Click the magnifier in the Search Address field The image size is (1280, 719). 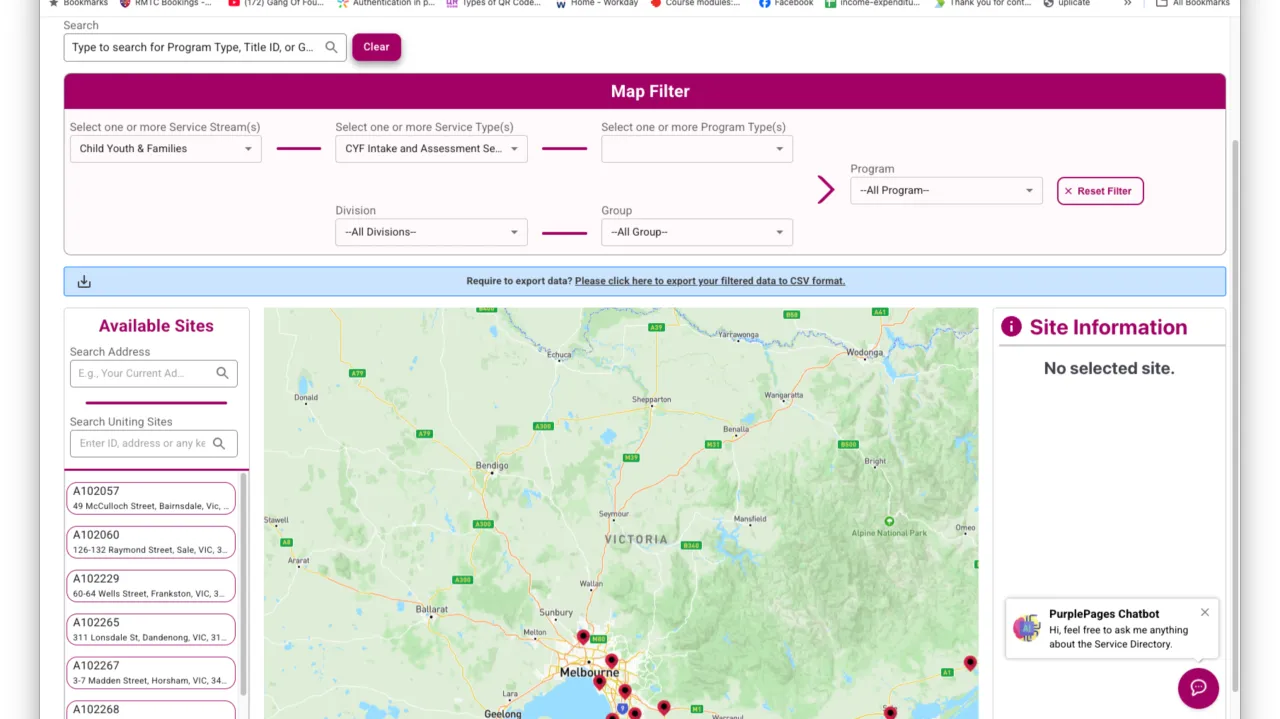pyautogui.click(x=222, y=373)
